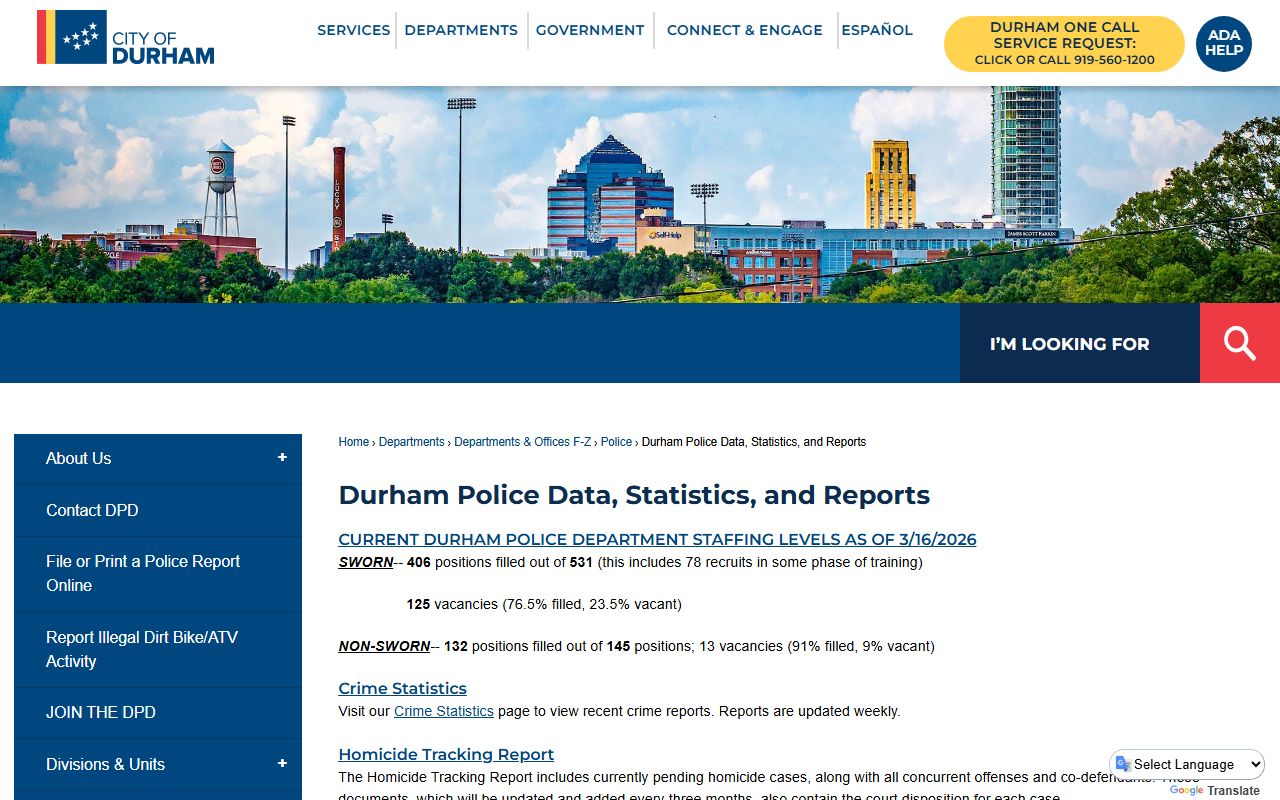Open the Select Language dropdown
The width and height of the screenshot is (1280, 800).
(x=1187, y=764)
